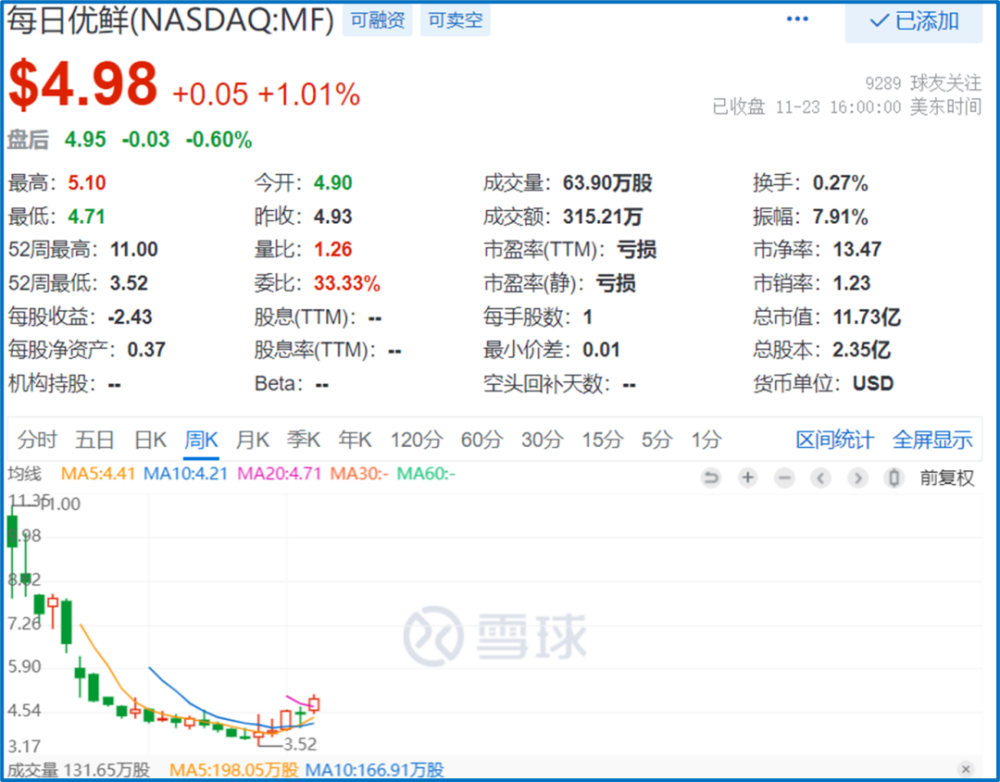The width and height of the screenshot is (1000, 782).
Task: Move chart right with next arrow
Action: tap(858, 478)
